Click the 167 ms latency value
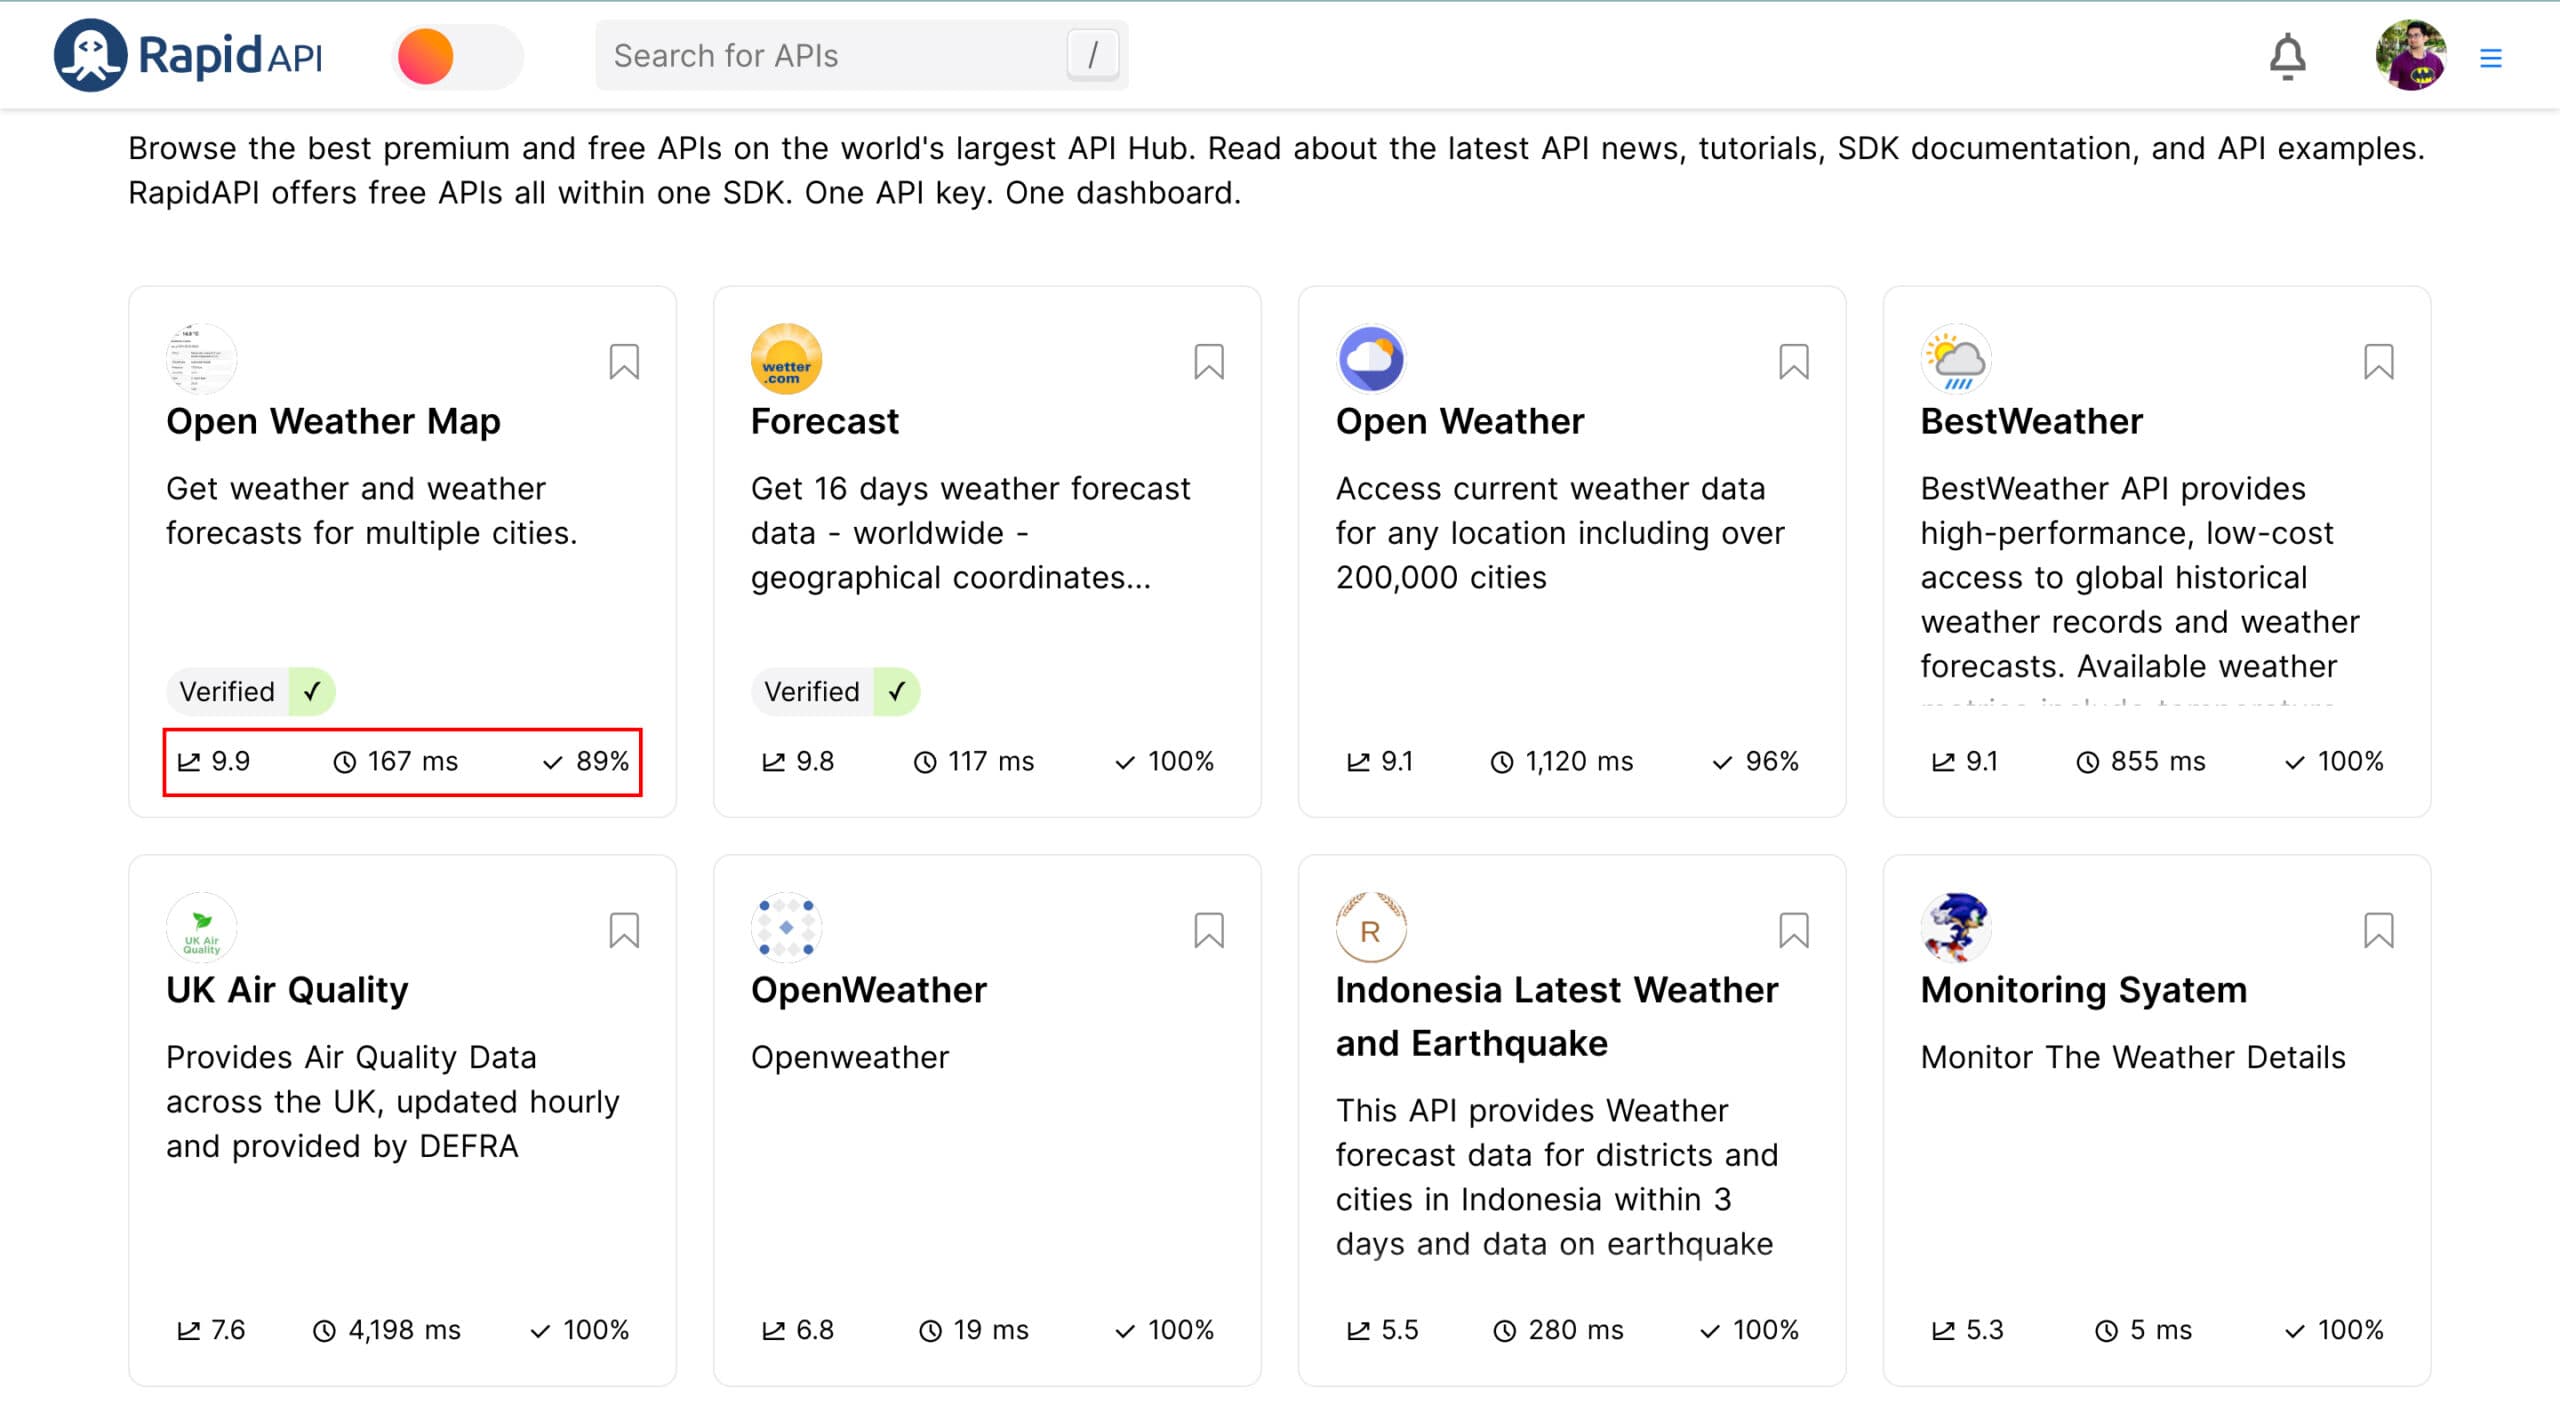2560x1404 pixels. (x=395, y=761)
